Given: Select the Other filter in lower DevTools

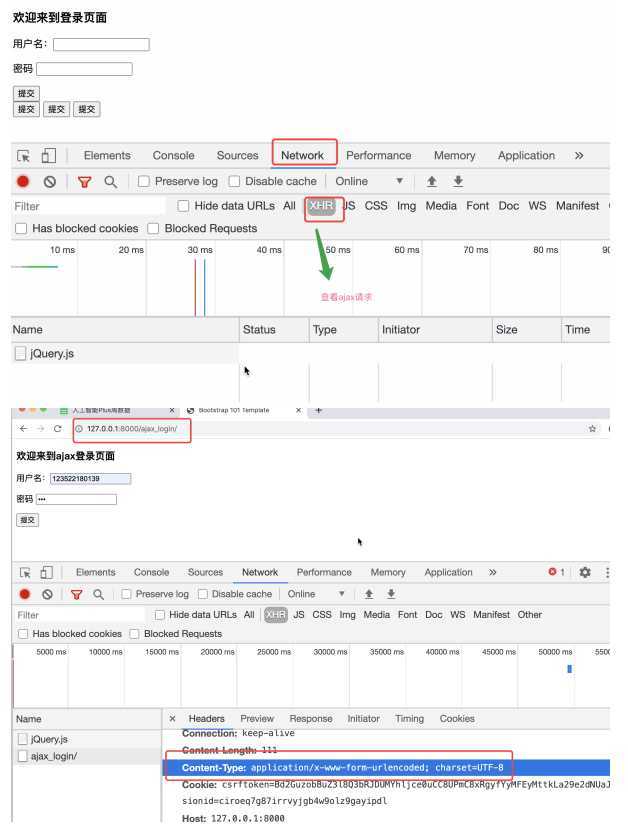Looking at the screenshot, I should pos(529,615).
